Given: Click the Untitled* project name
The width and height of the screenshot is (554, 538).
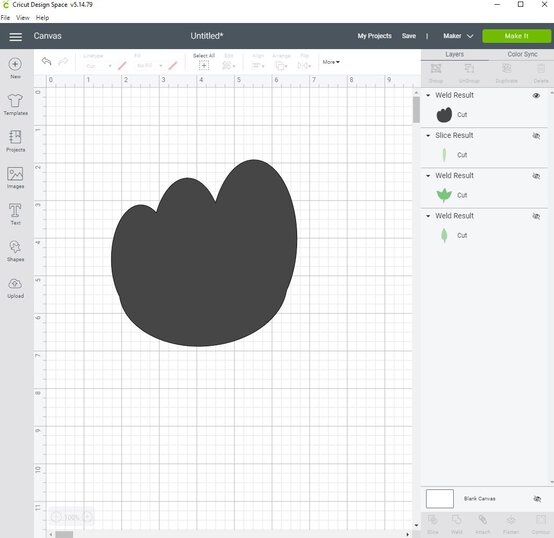Looking at the screenshot, I should (207, 36).
